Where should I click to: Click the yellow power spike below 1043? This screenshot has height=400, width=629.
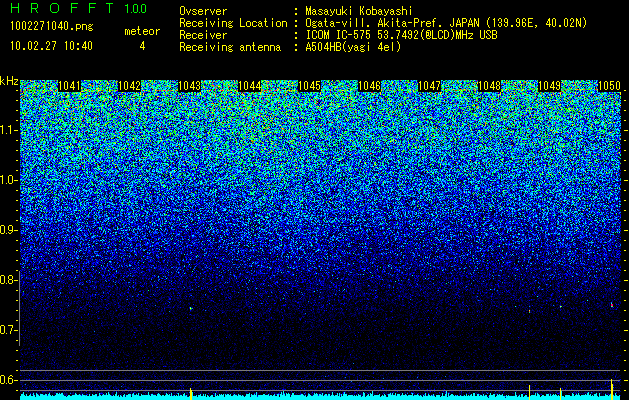point(191,394)
